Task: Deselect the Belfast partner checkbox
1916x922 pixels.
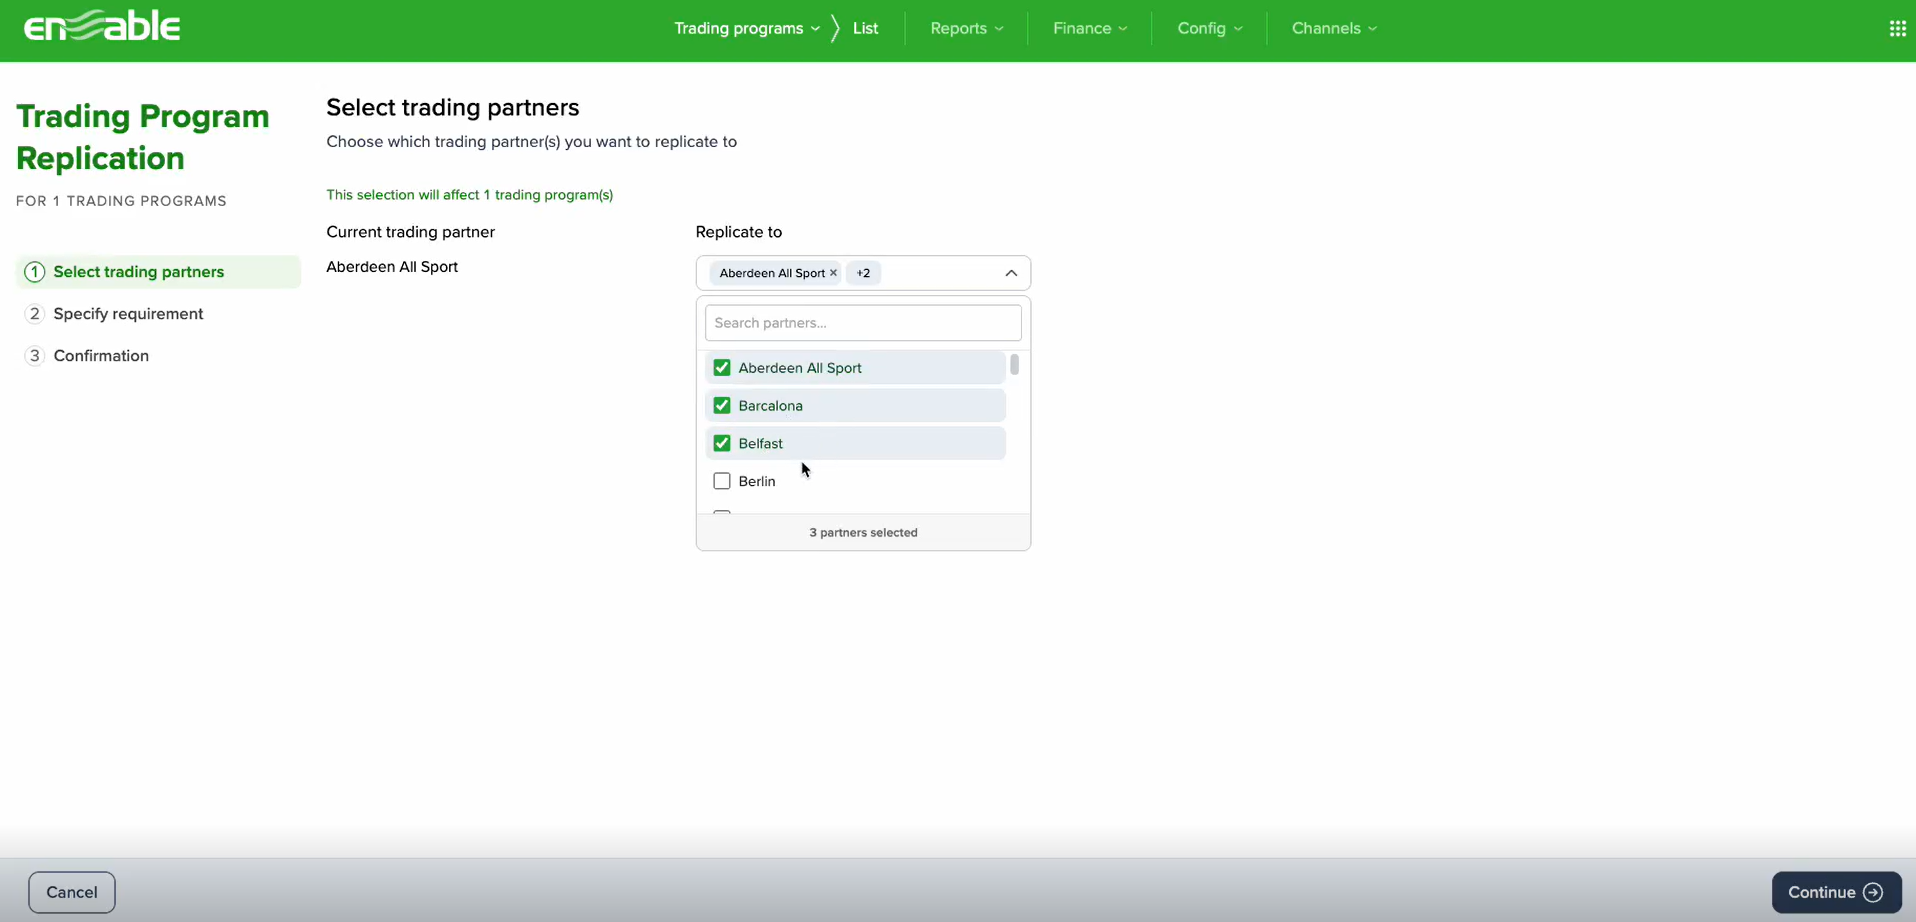Action: coord(722,444)
